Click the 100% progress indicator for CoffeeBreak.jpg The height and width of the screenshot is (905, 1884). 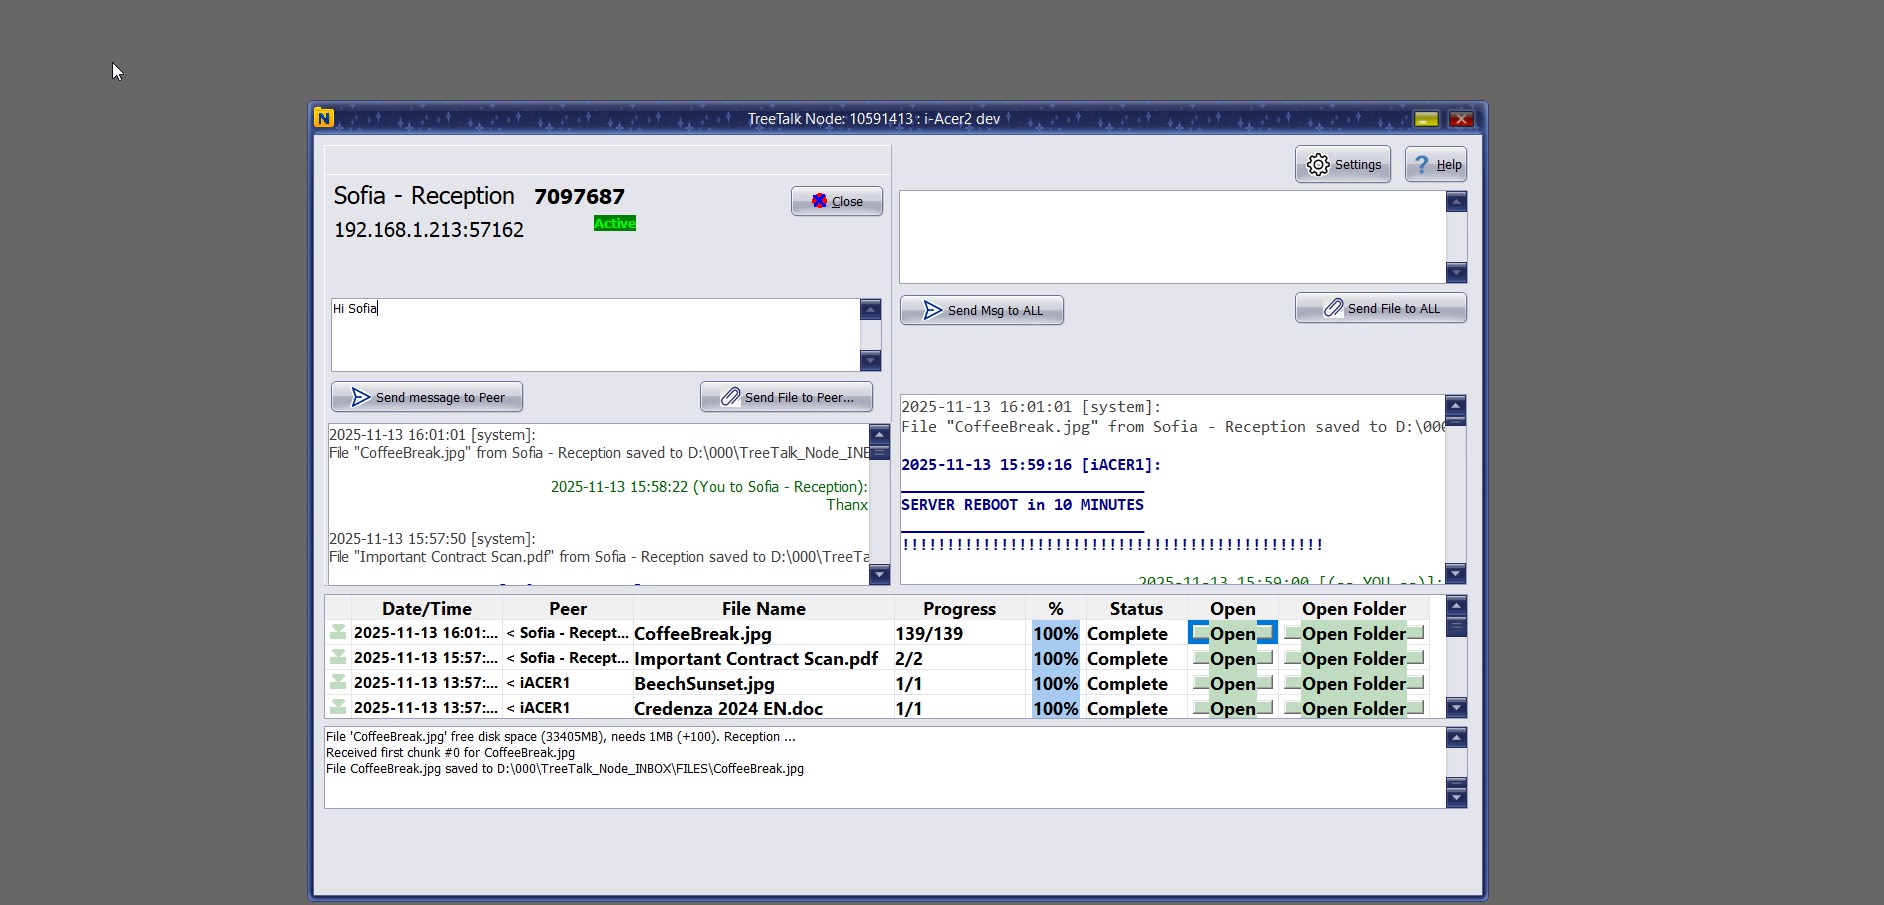[x=1054, y=633]
